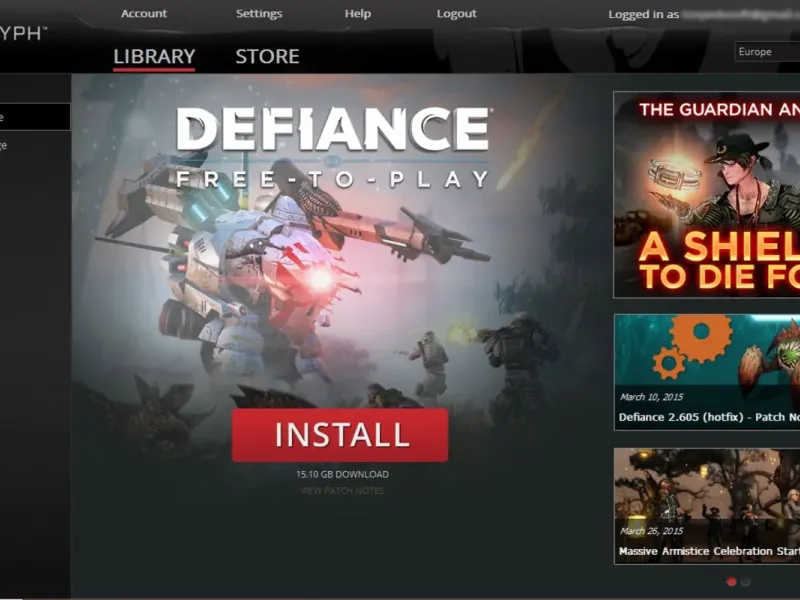Screen dimensions: 800x600
Task: Click the Defiance Free-To-Play title logo
Action: tap(333, 147)
